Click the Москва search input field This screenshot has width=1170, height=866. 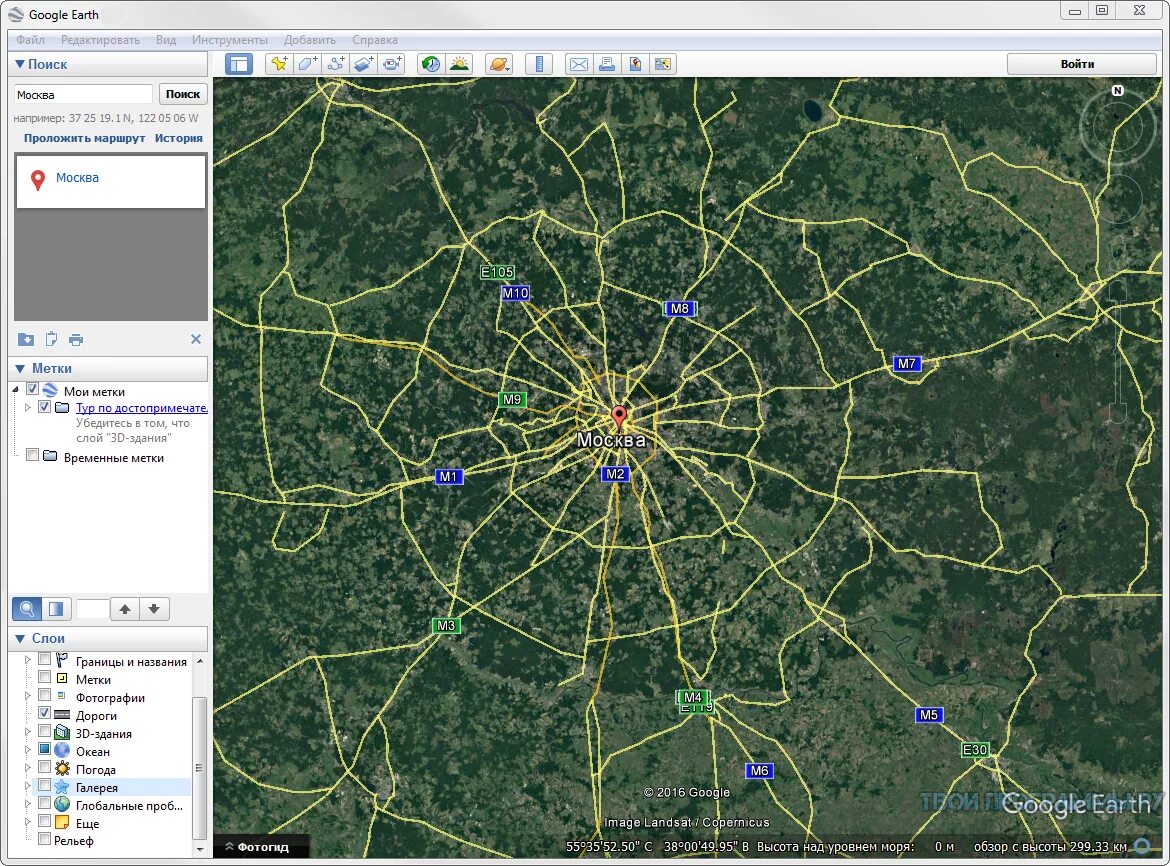tap(84, 95)
